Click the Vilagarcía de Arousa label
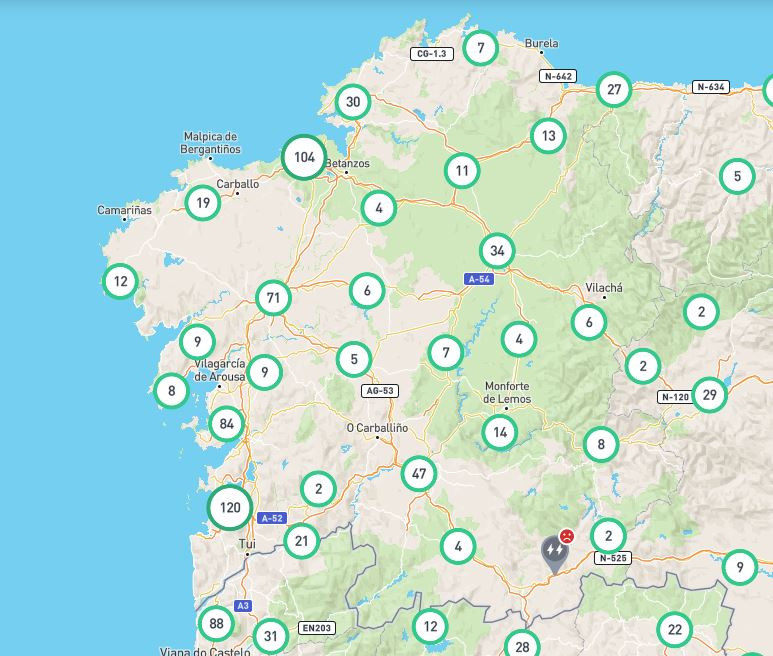The height and width of the screenshot is (656, 773). (x=220, y=370)
